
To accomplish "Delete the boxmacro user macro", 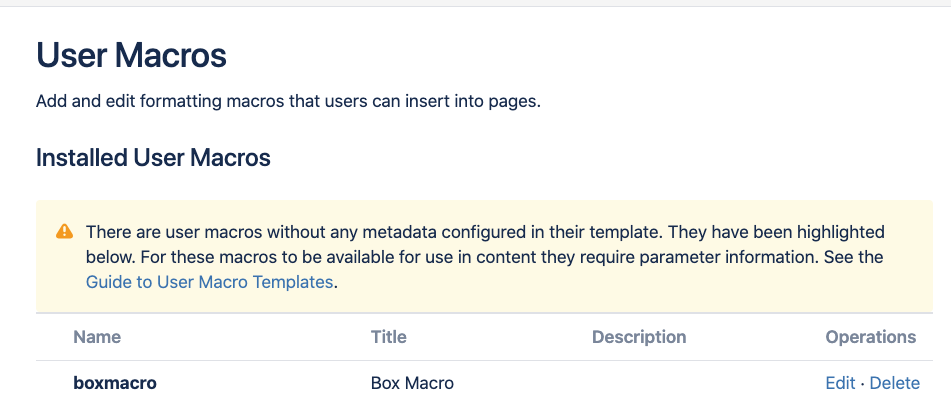I will pyautogui.click(x=895, y=383).
